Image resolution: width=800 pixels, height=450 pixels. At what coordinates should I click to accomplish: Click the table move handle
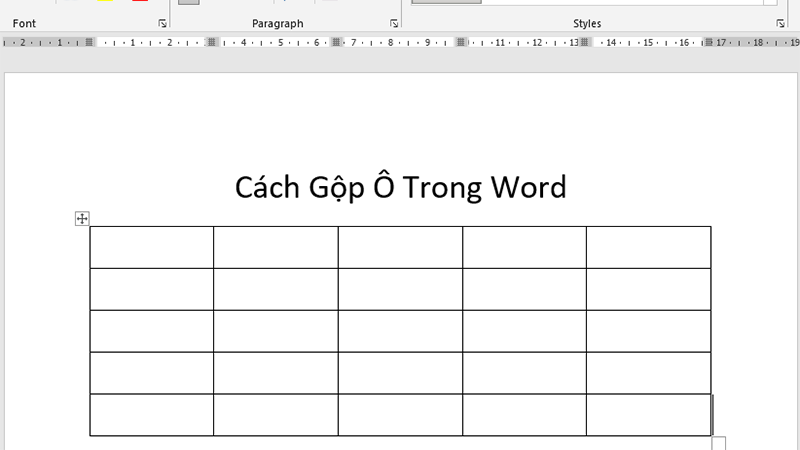pyautogui.click(x=82, y=219)
